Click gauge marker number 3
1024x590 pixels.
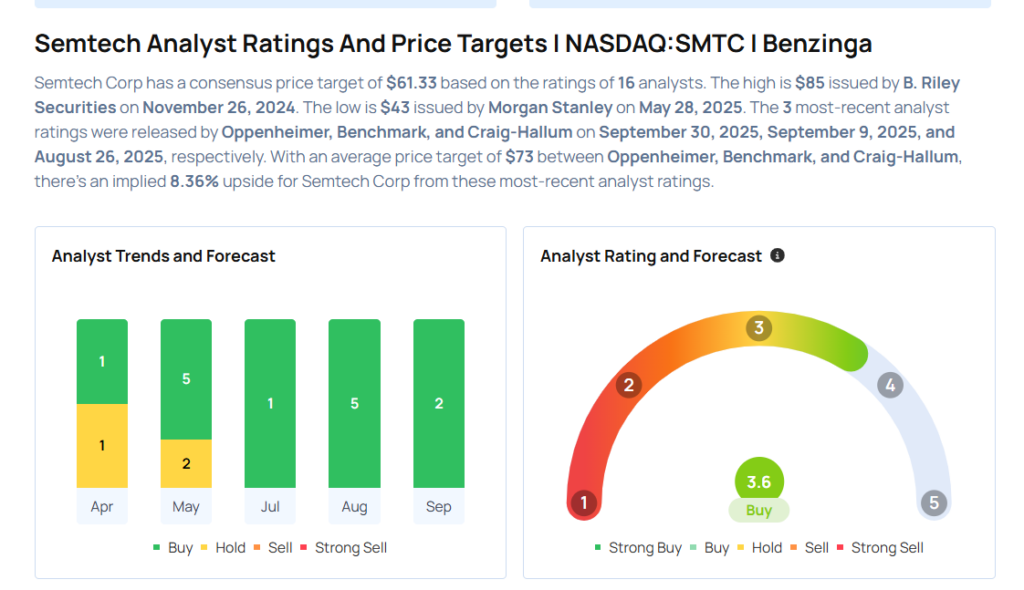759,328
